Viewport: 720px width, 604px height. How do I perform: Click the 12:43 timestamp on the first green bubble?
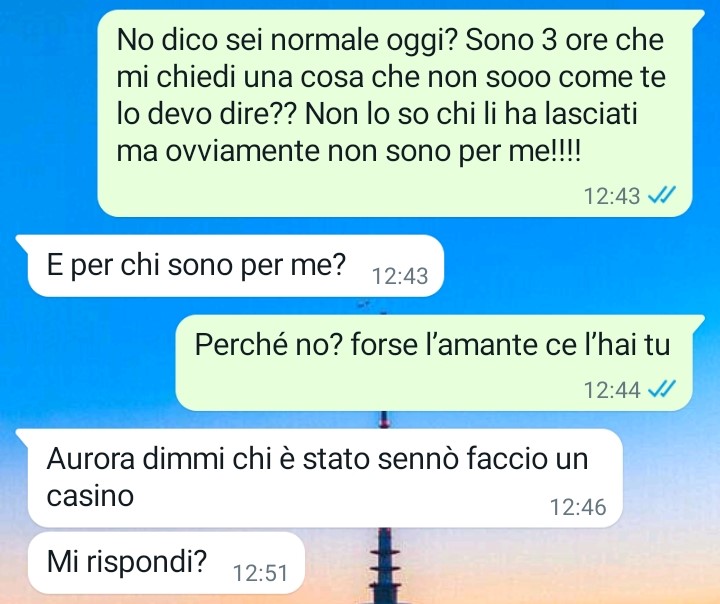[612, 196]
